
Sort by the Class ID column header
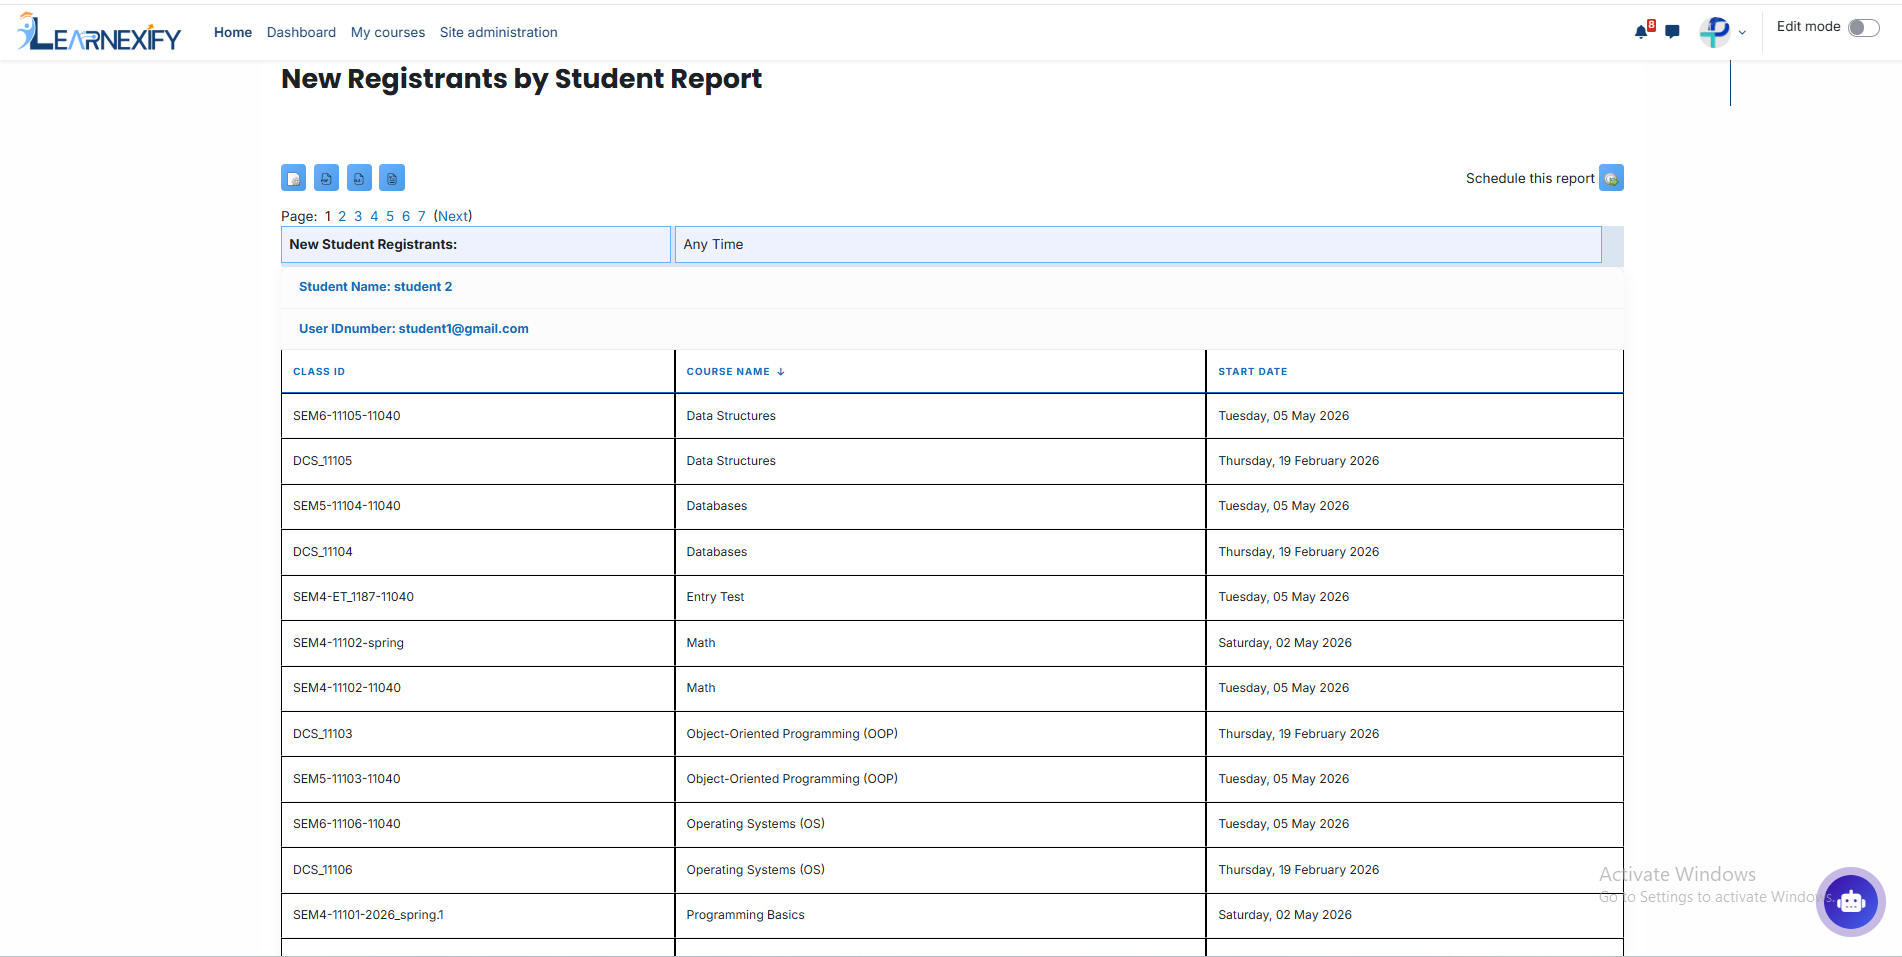coord(319,372)
